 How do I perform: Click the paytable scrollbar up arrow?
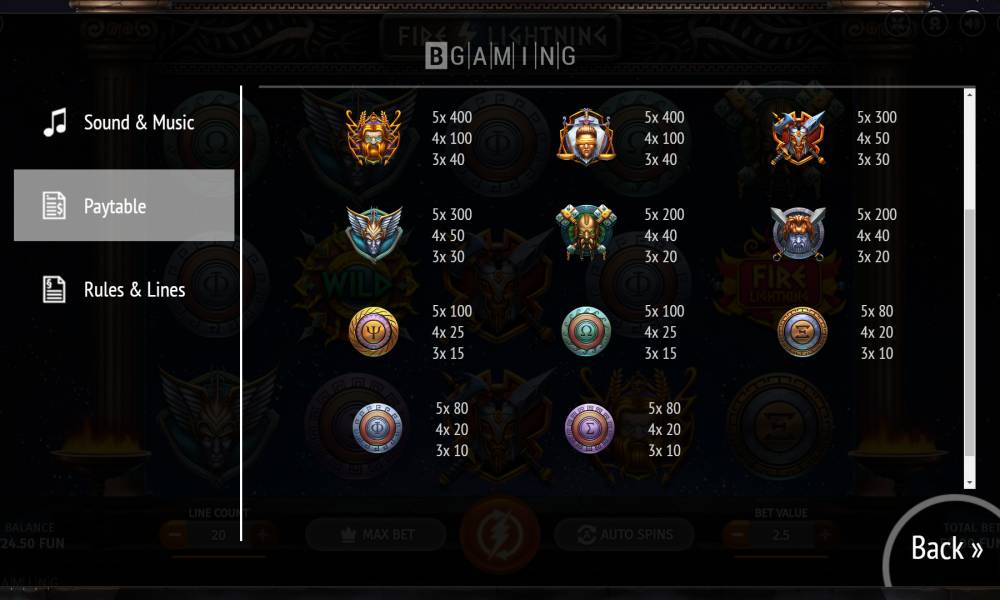[969, 94]
